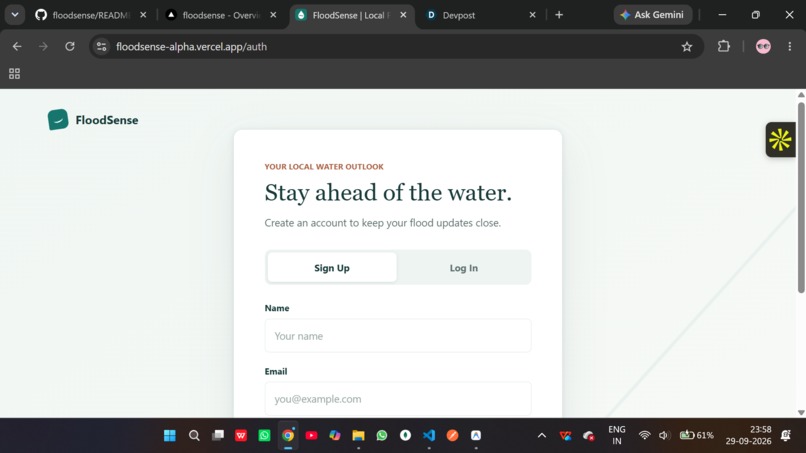The image size is (806, 453).
Task: Bookmark this page with the star icon
Action: tap(687, 47)
